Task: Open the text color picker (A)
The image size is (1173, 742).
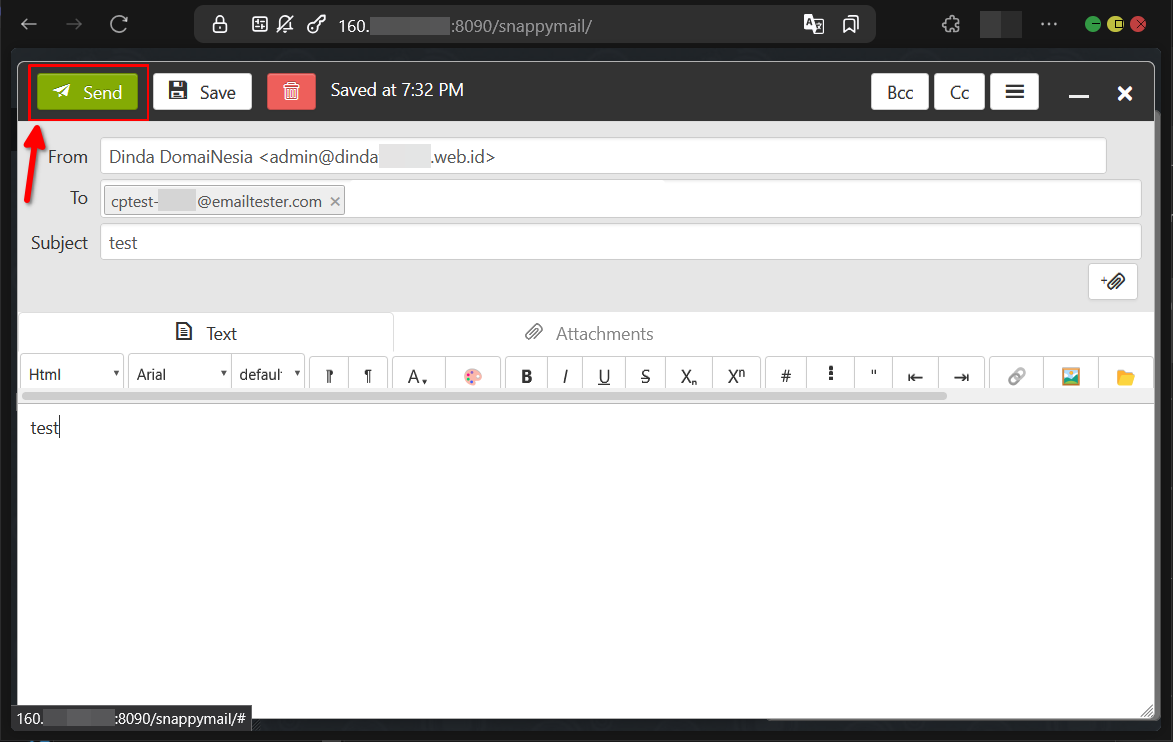Action: [x=417, y=375]
